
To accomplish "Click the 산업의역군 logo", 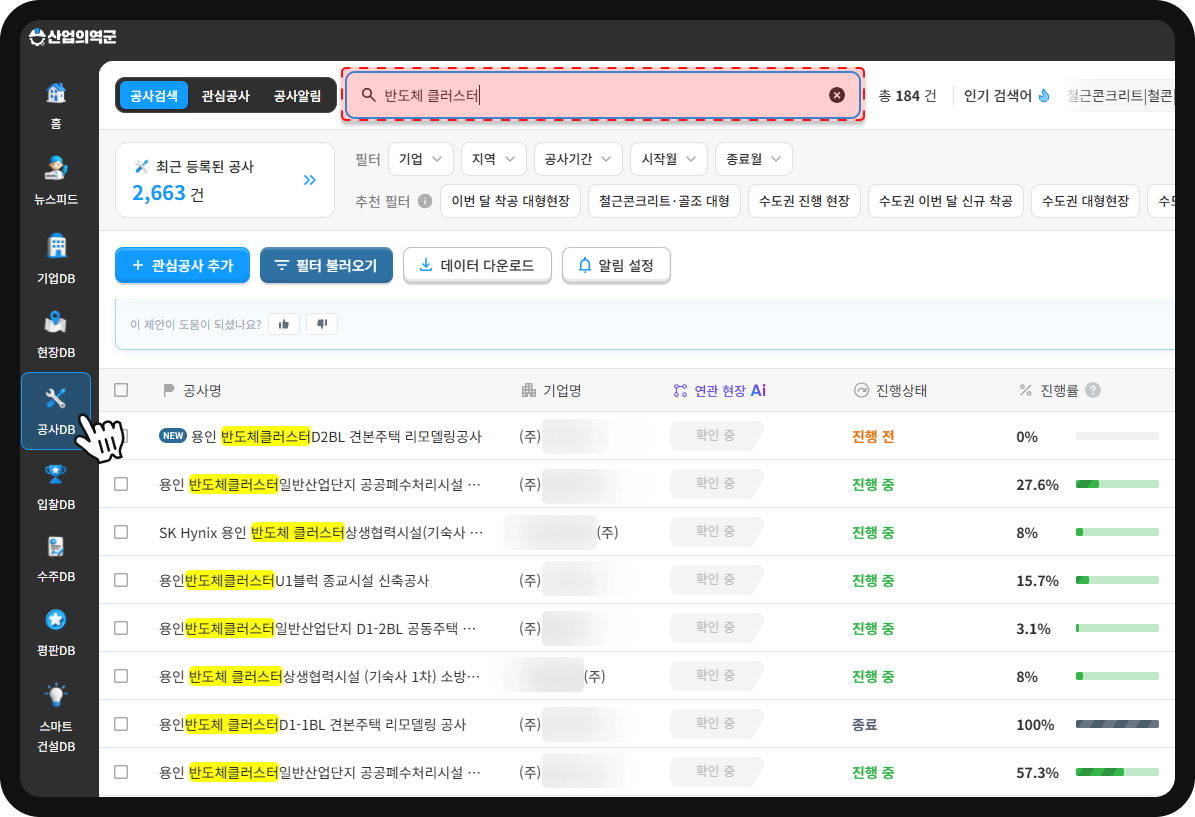I will [x=72, y=37].
